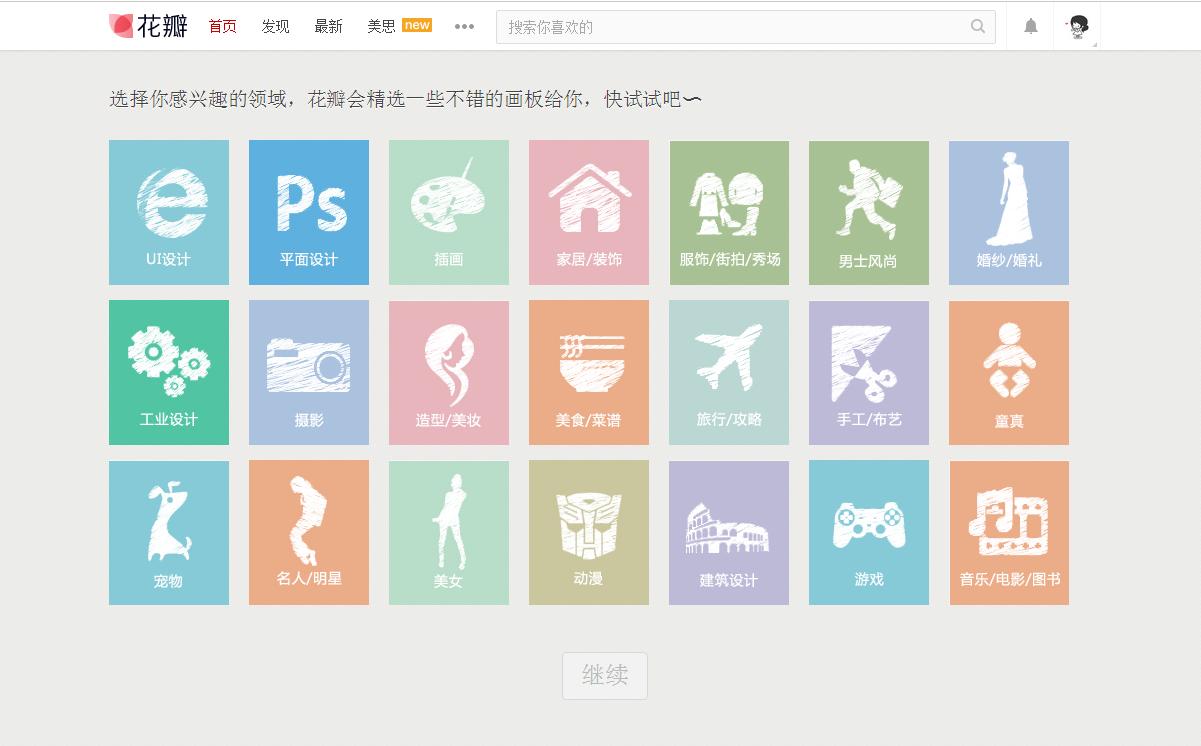The width and height of the screenshot is (1201, 746).
Task: Pick the 插画 palette tile
Action: [x=448, y=212]
